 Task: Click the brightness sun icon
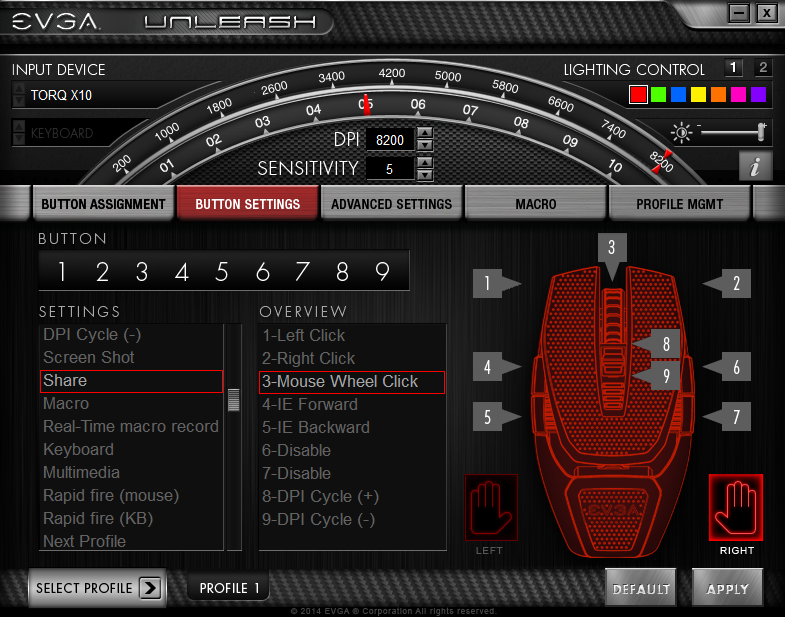click(x=683, y=132)
